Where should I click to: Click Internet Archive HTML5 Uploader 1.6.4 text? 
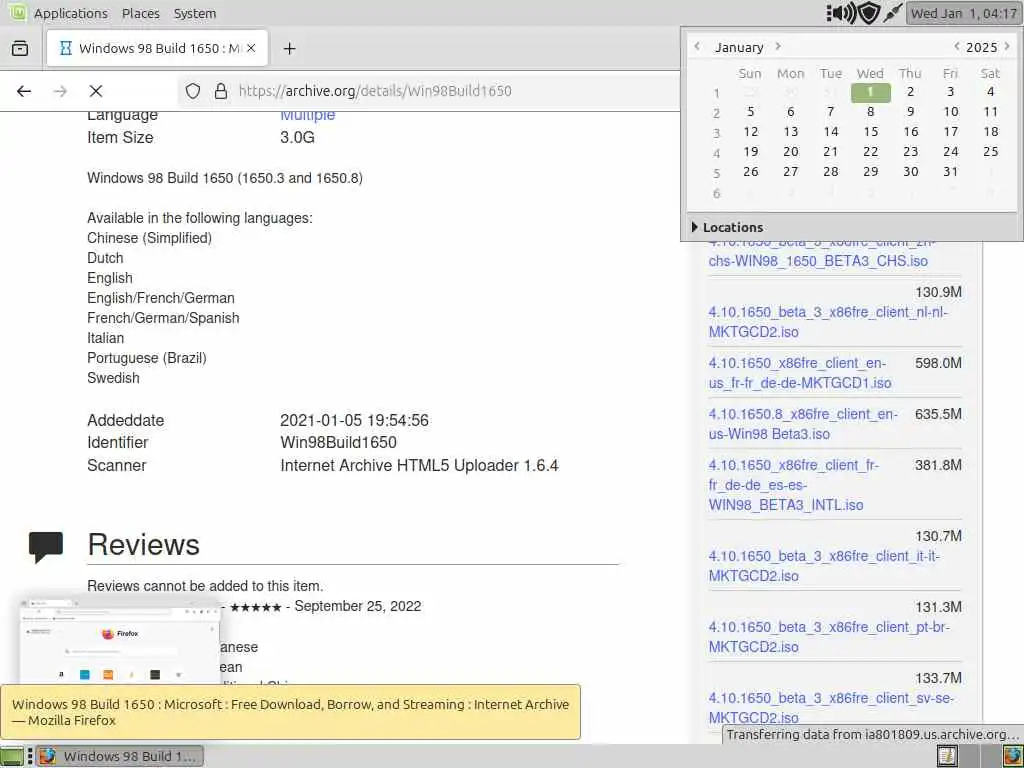point(419,465)
